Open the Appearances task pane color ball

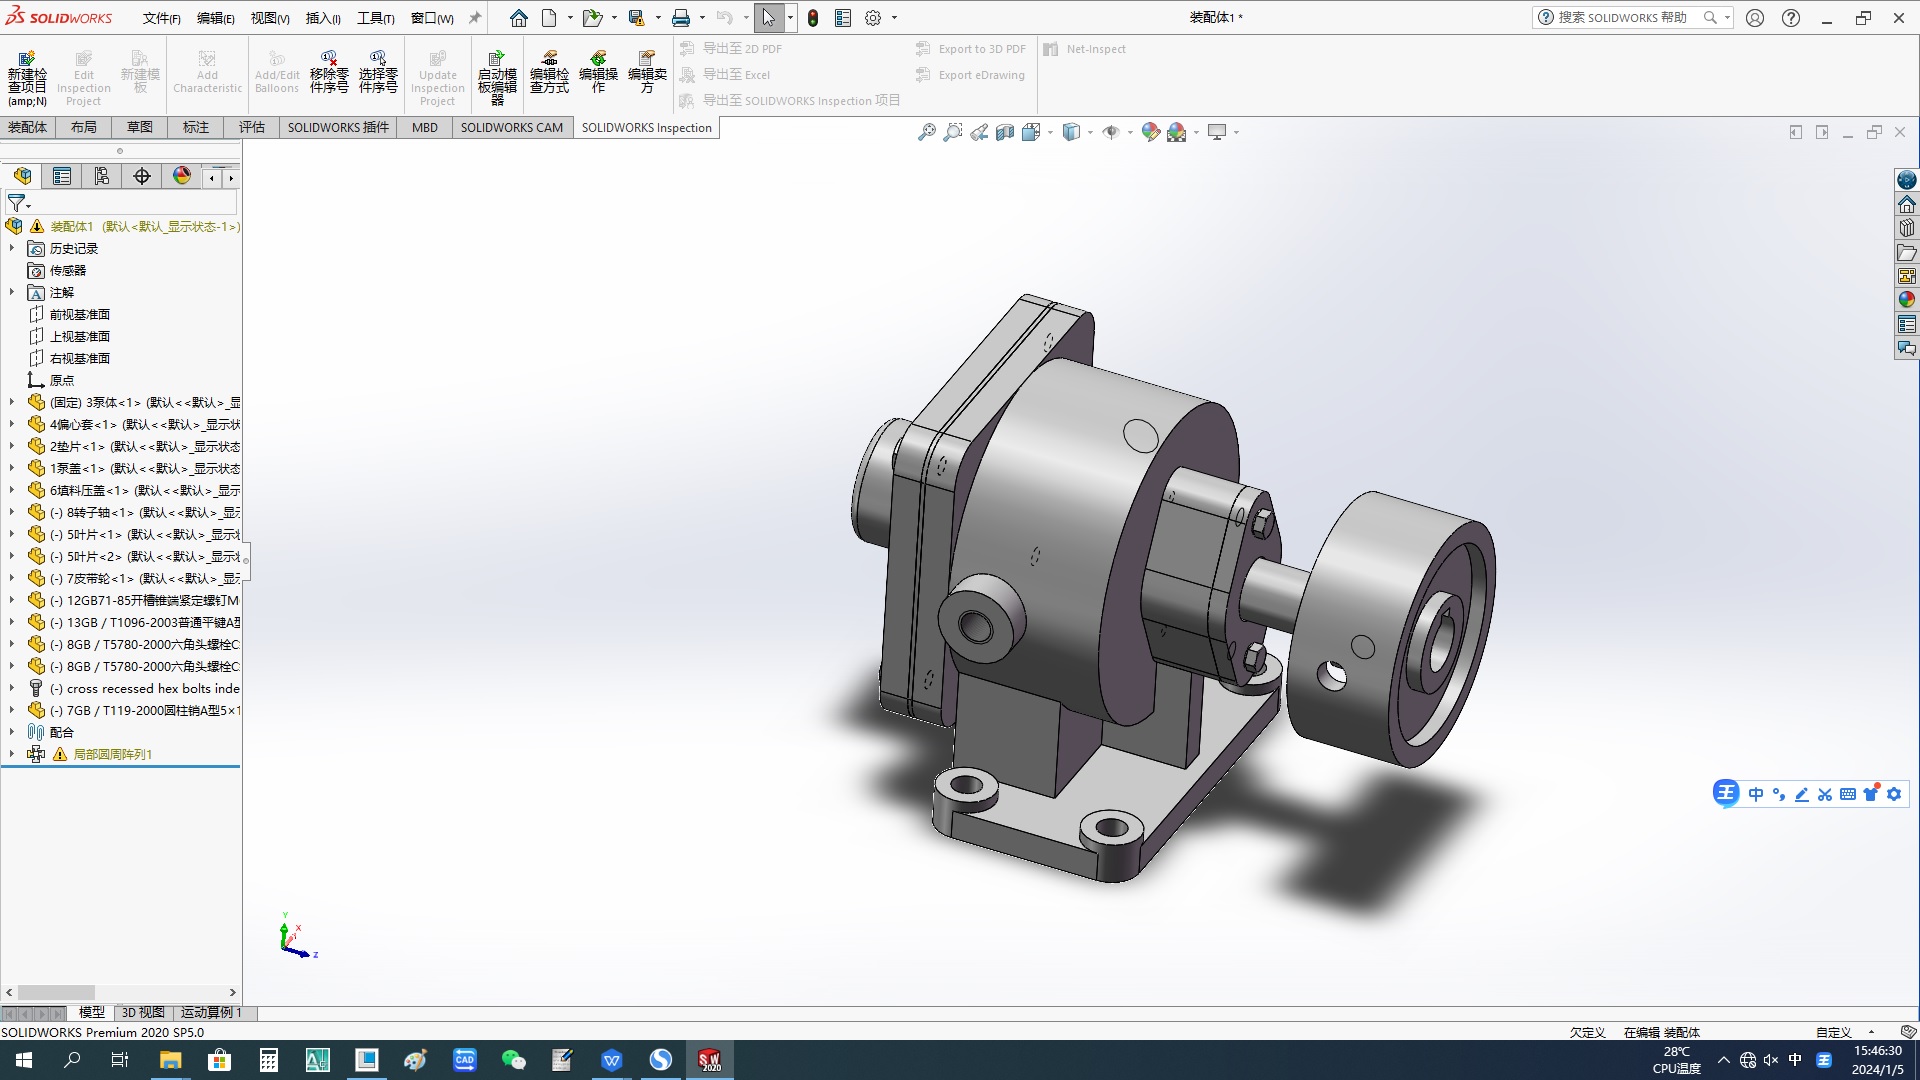[1907, 300]
